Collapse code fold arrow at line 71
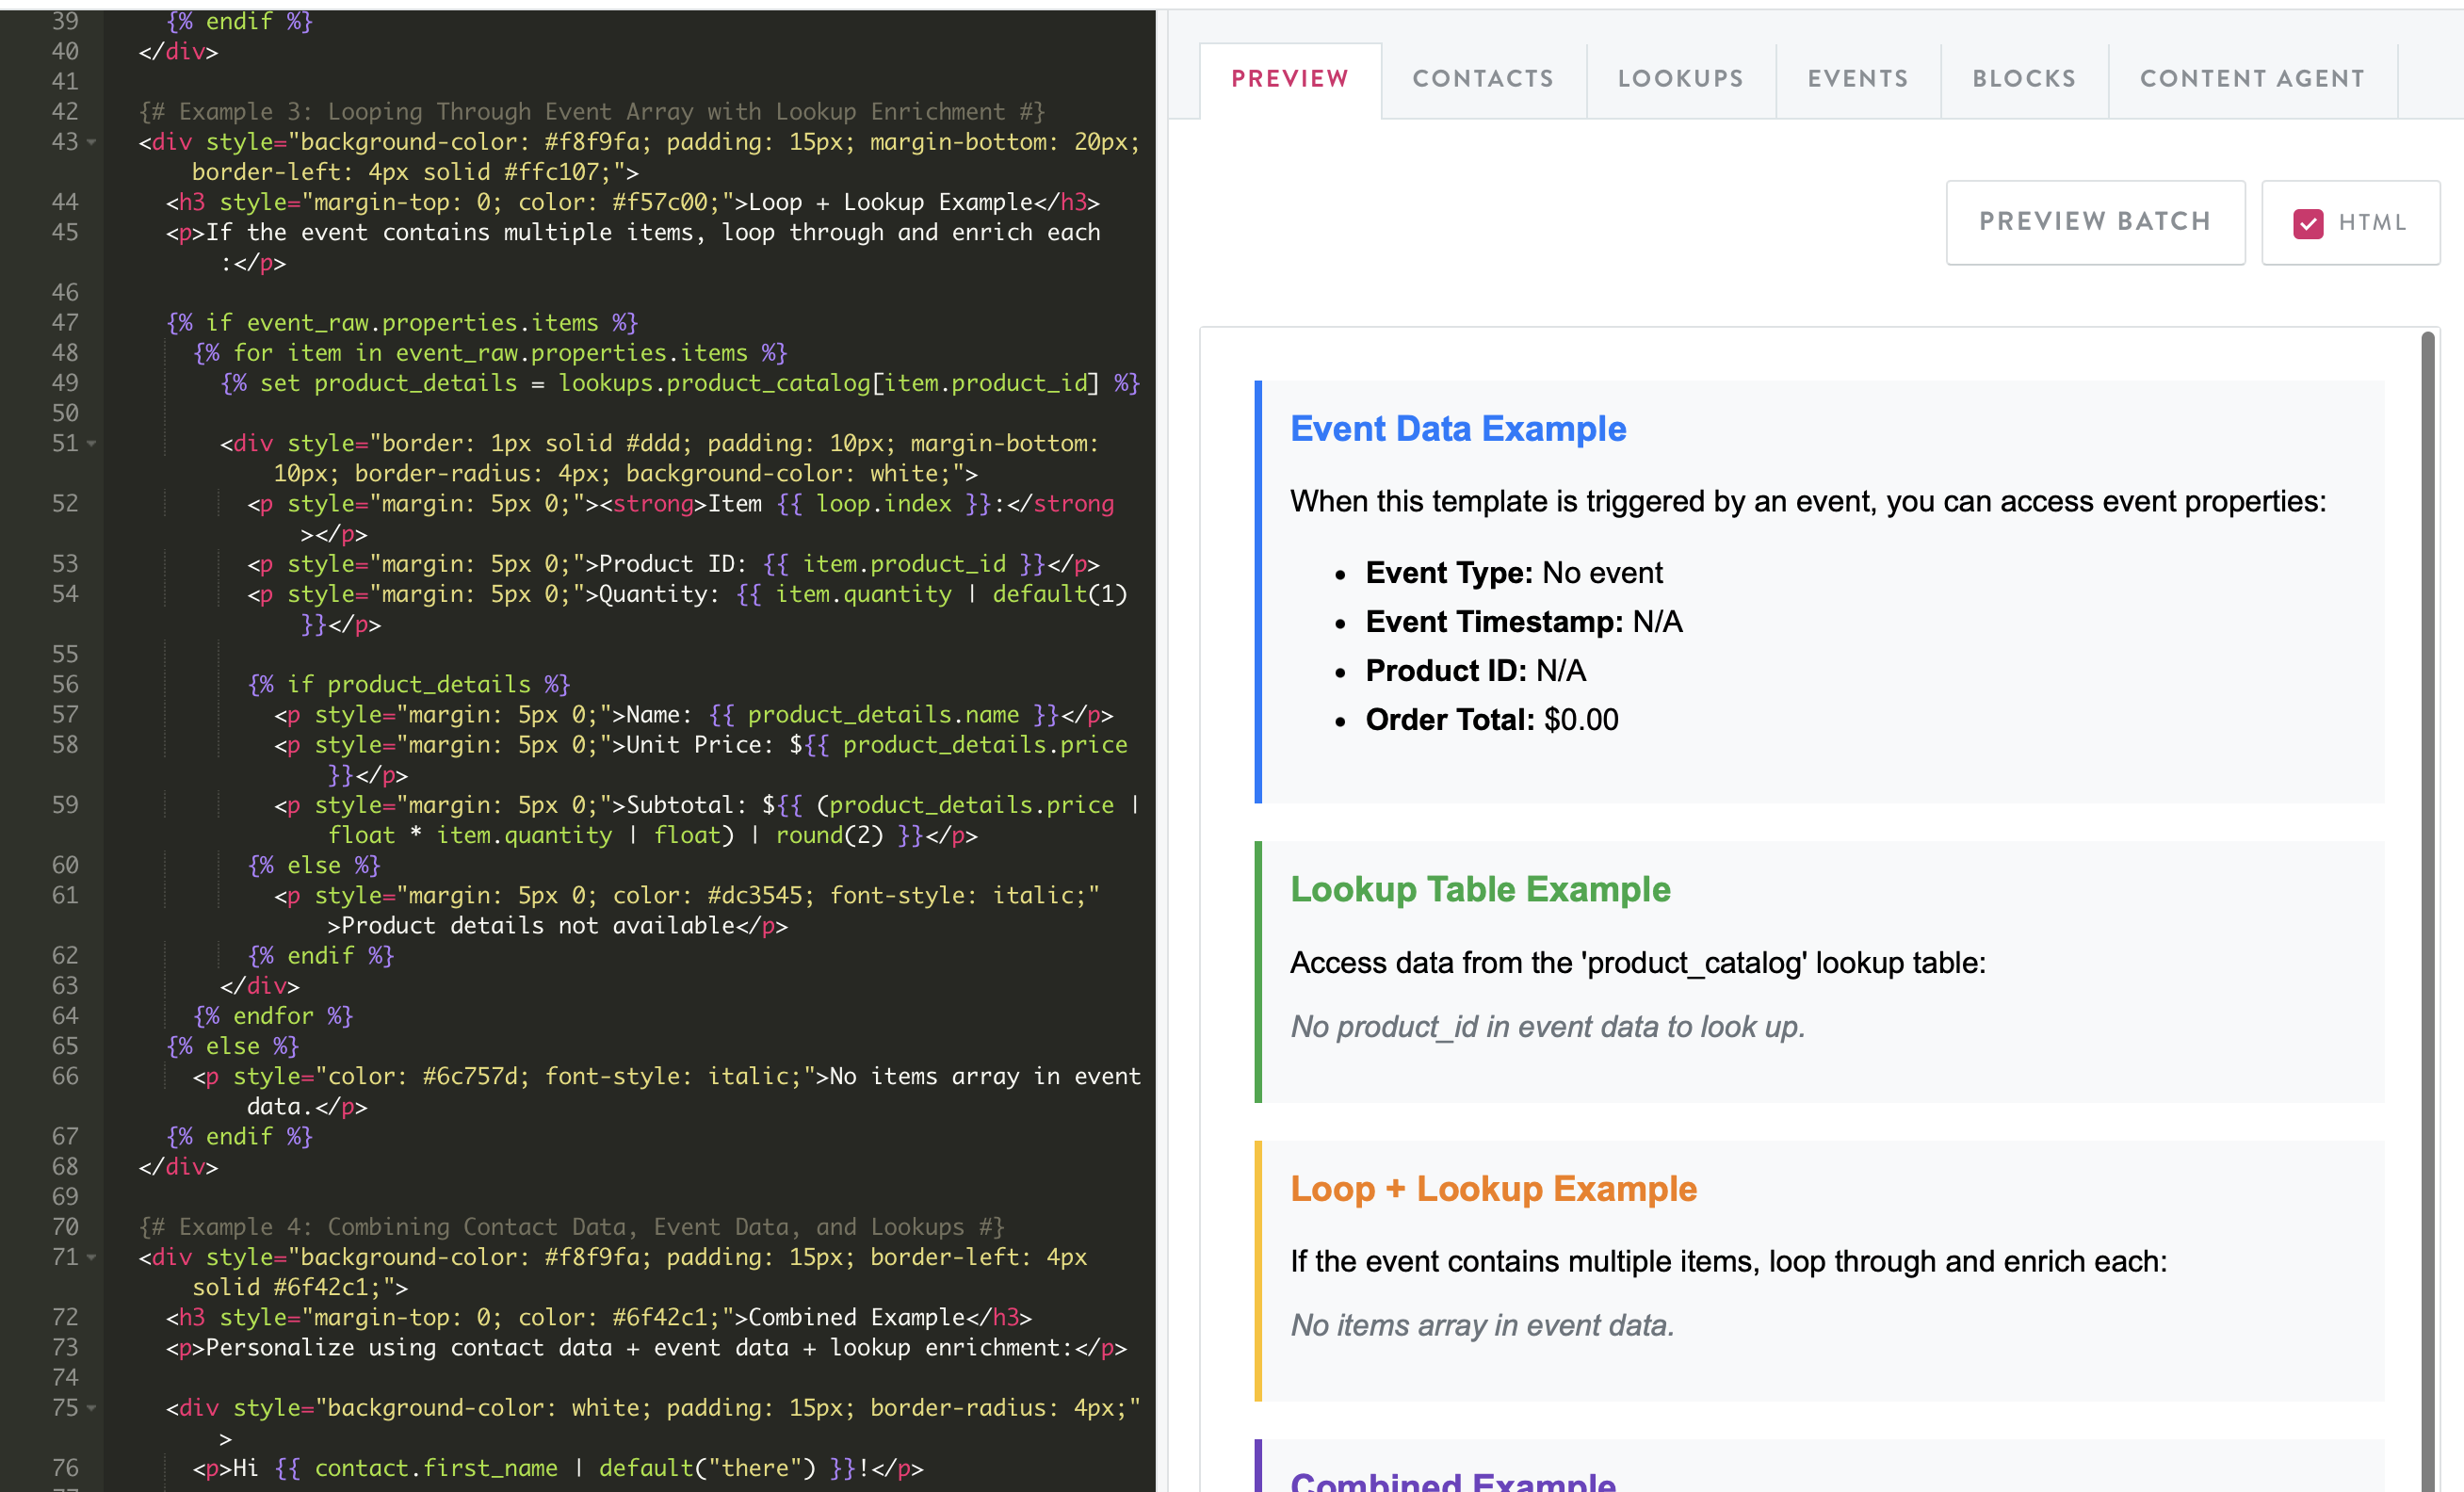Screen dimensions: 2464x1492 tap(92, 1257)
